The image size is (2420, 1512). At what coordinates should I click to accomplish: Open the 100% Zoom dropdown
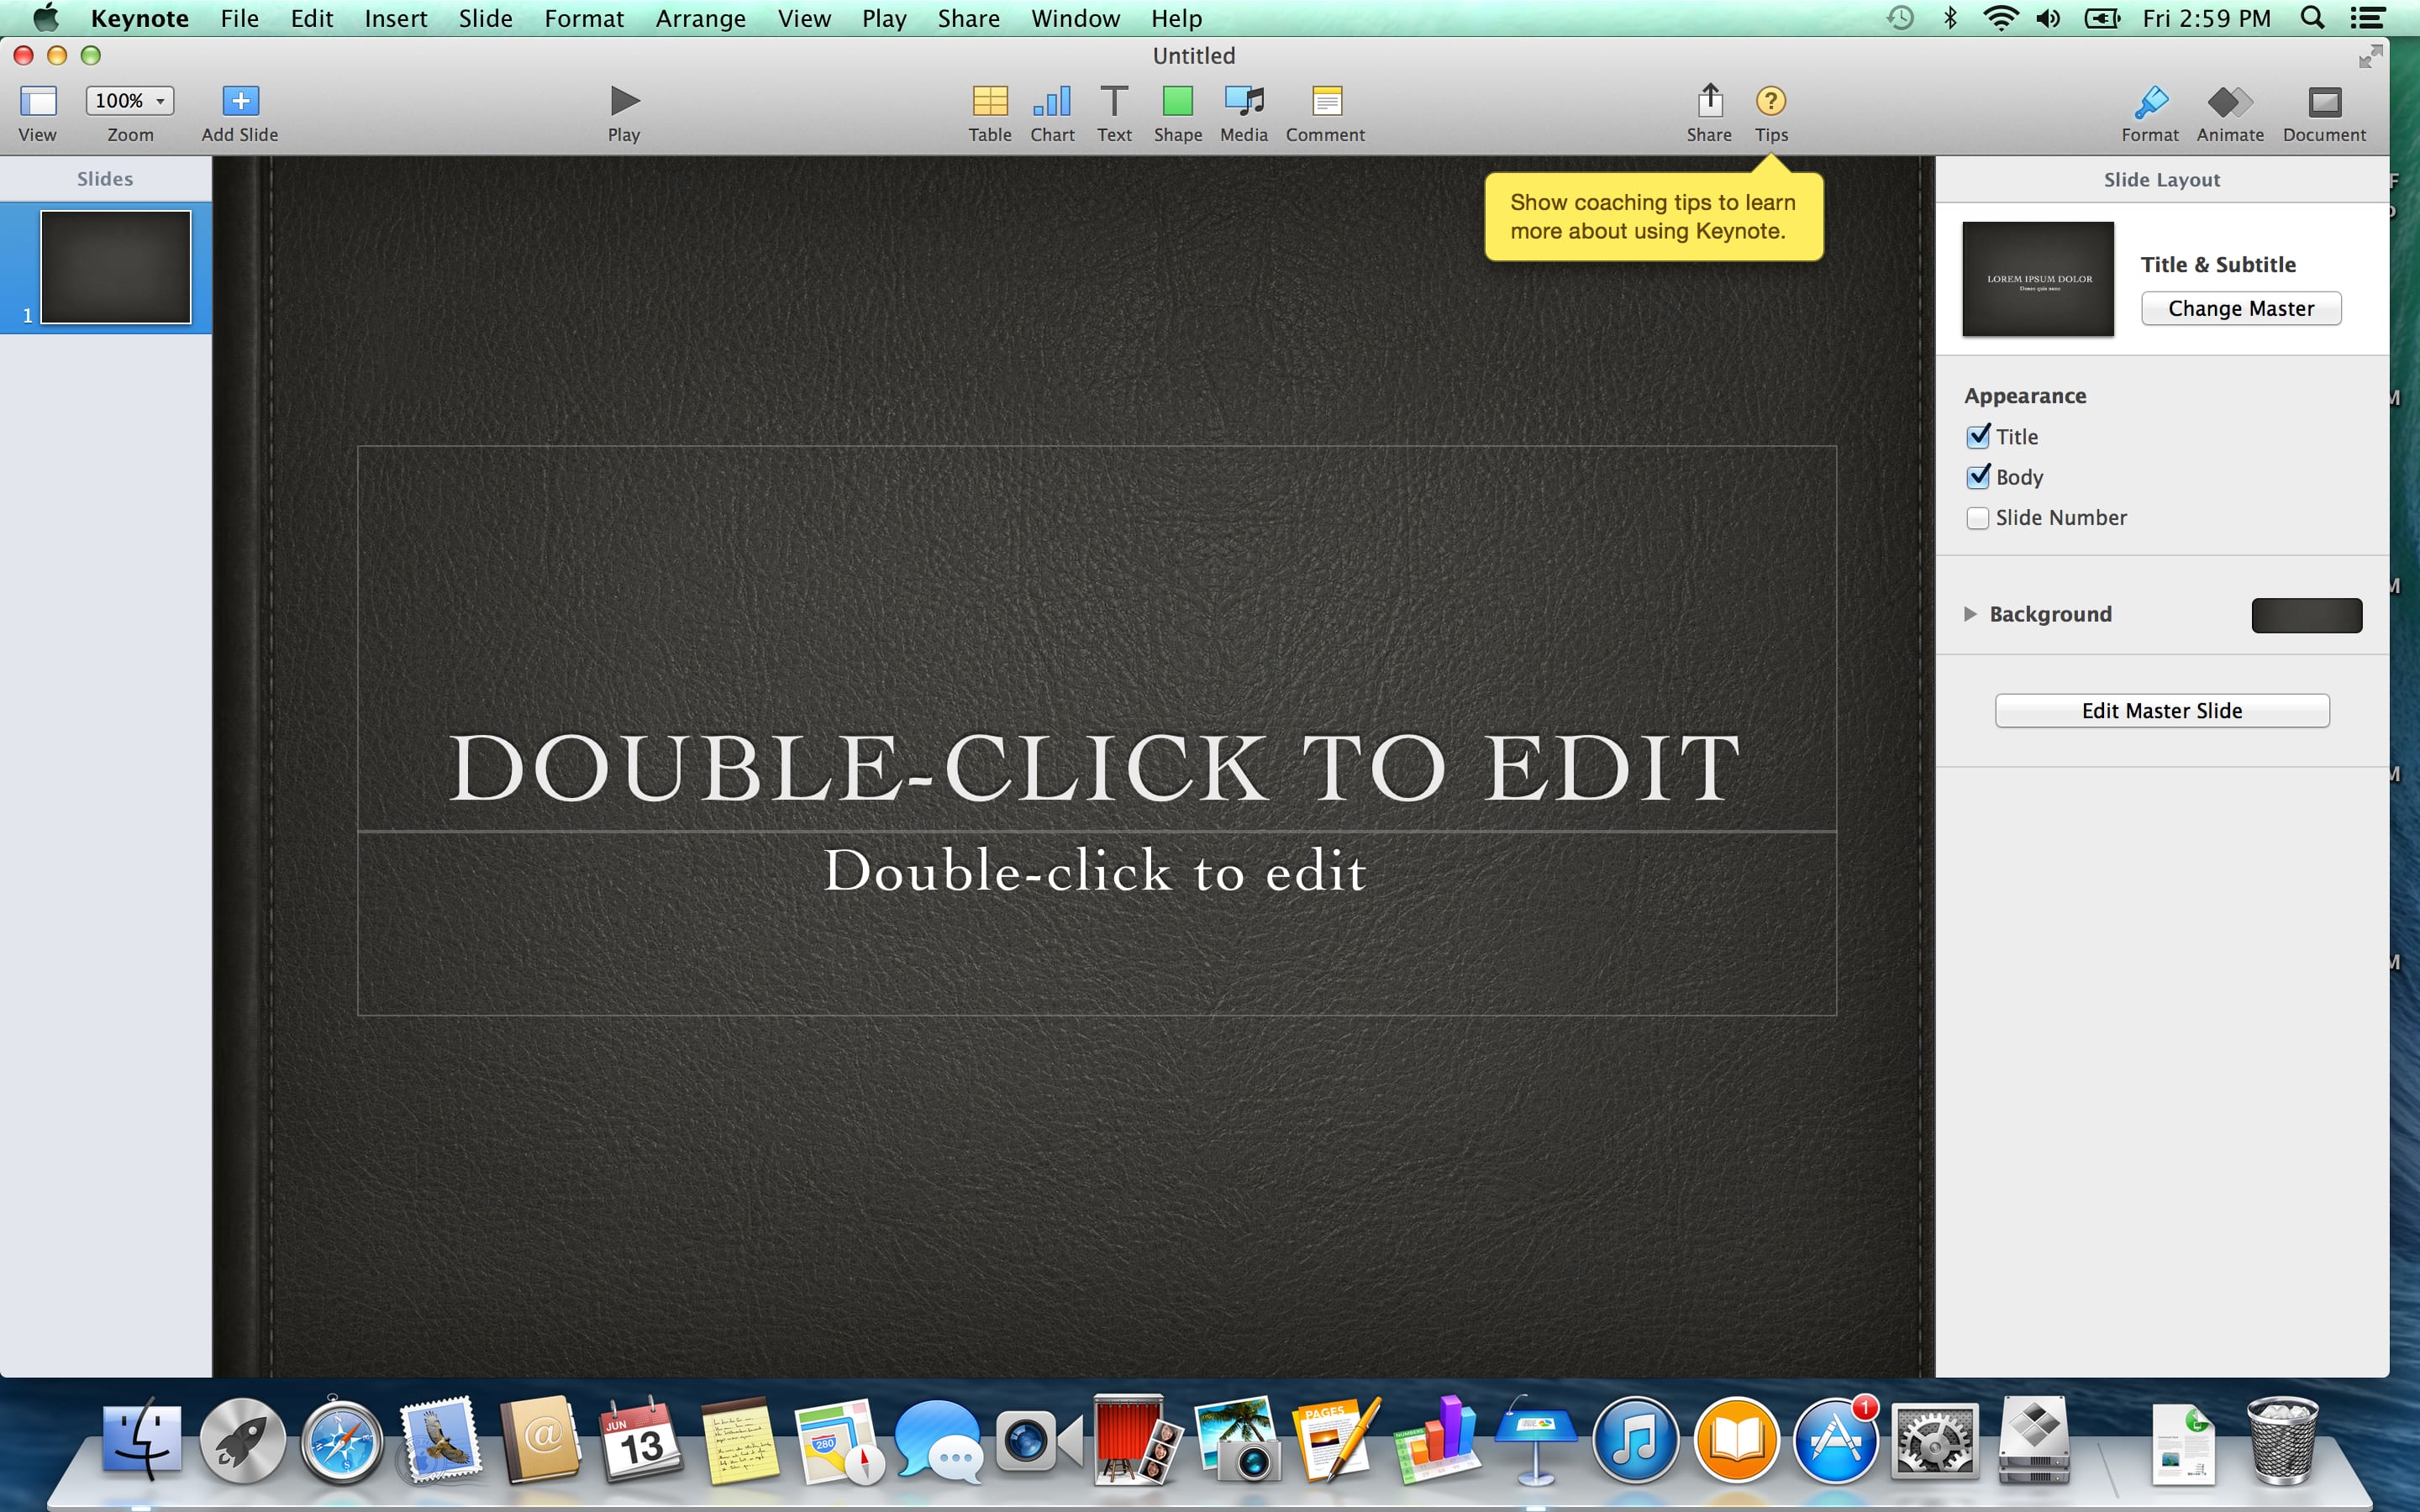130,101
